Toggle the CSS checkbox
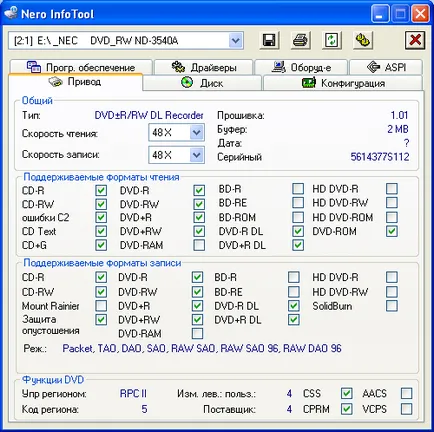The height and width of the screenshot is (432, 434). pos(347,393)
